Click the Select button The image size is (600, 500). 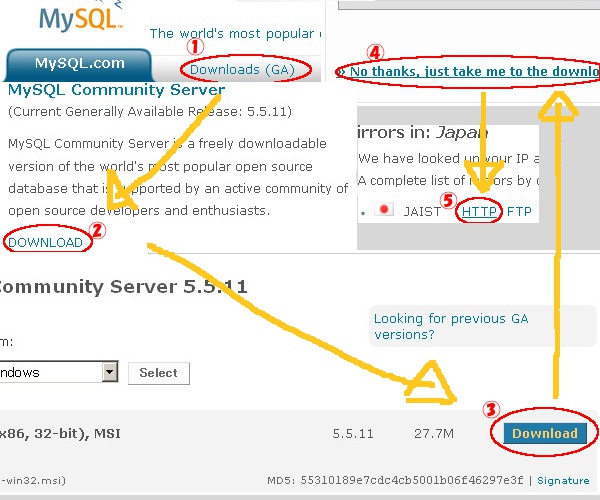[x=158, y=373]
